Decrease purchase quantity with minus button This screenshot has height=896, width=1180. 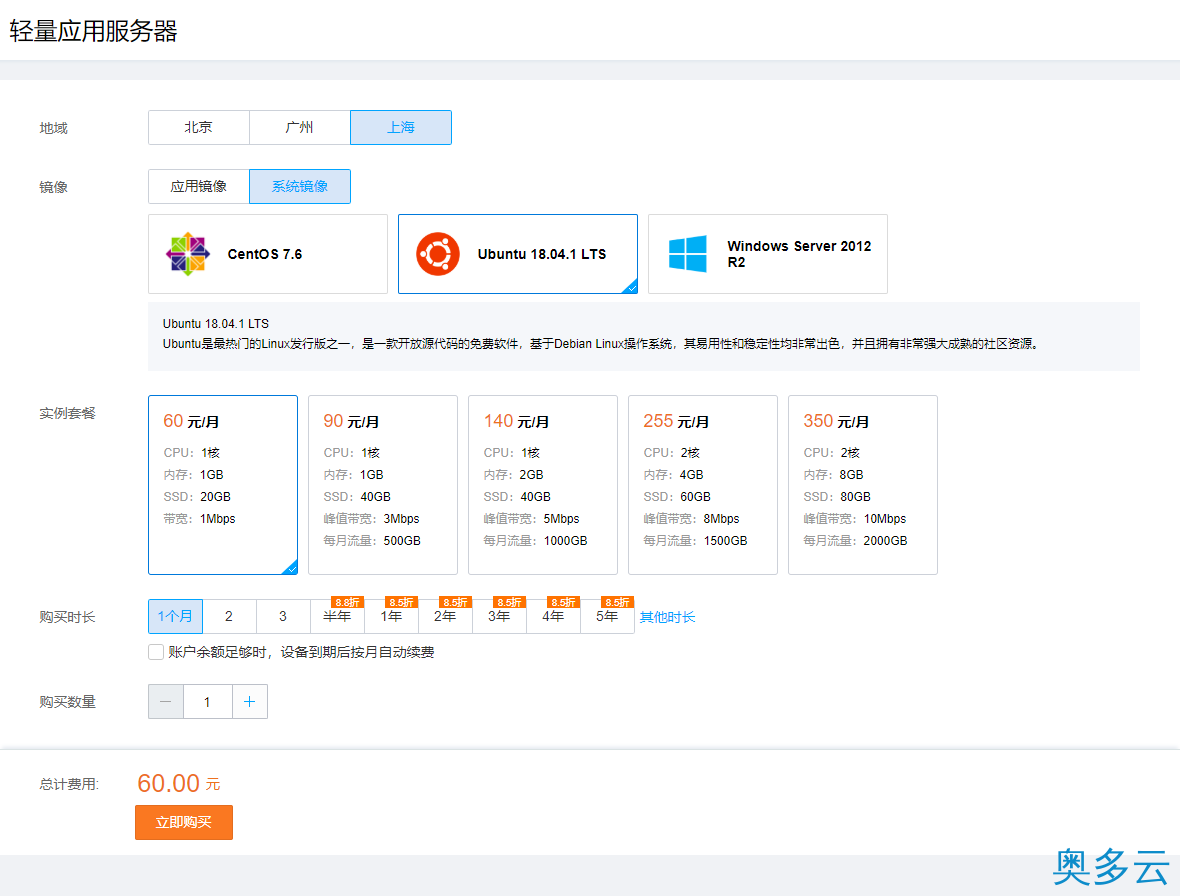(166, 701)
